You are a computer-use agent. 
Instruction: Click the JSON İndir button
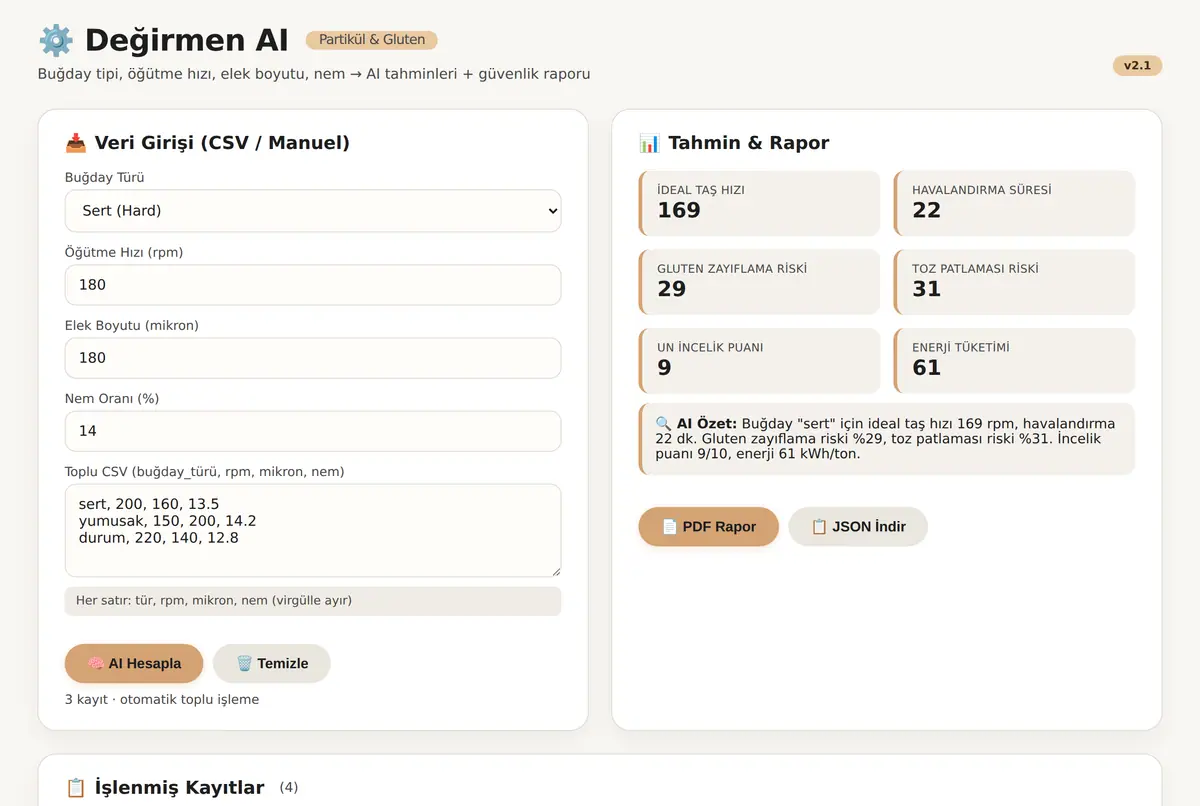tap(858, 527)
